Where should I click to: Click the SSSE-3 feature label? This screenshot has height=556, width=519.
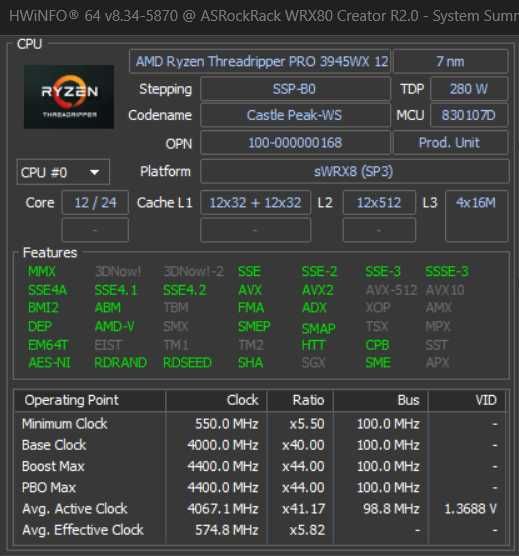[447, 272]
